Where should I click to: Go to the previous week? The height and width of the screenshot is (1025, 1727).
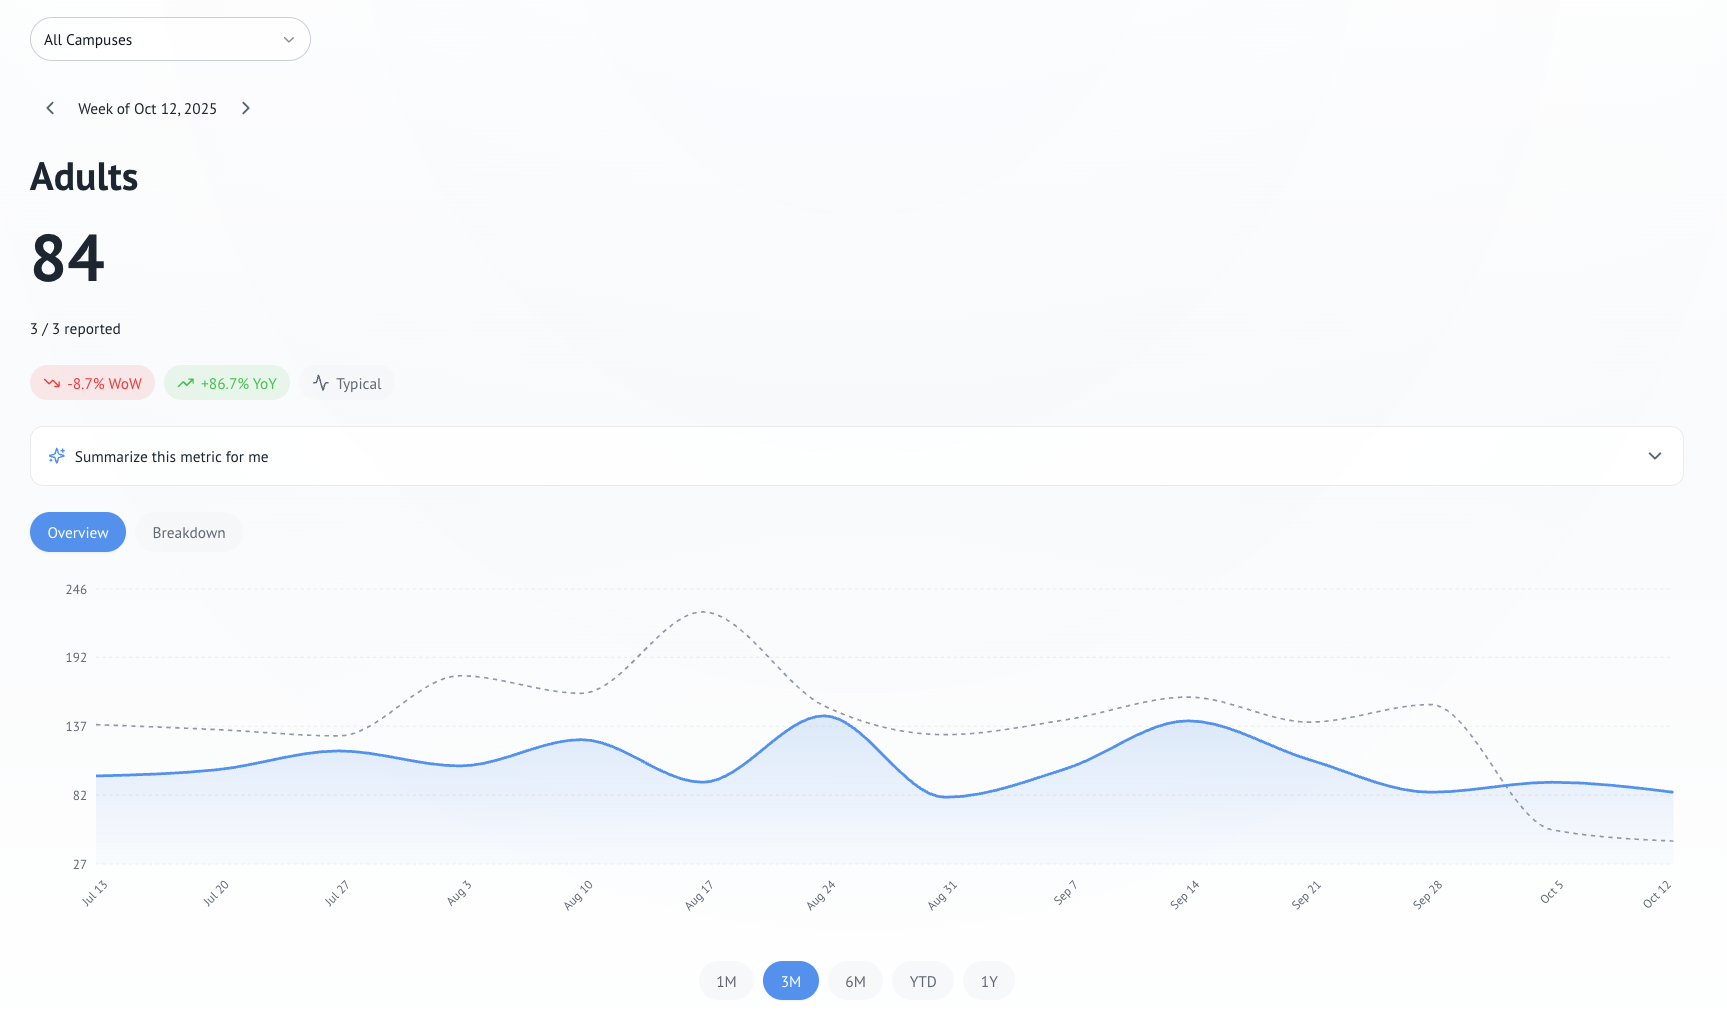50,108
